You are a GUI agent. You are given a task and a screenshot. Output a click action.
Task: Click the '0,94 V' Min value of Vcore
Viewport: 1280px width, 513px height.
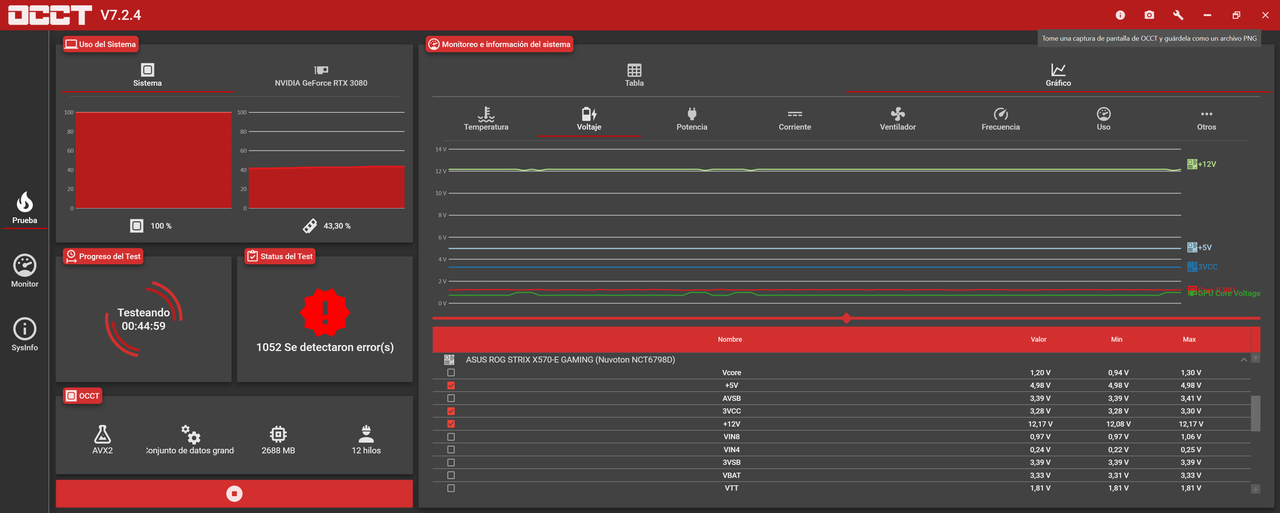pyautogui.click(x=1118, y=372)
